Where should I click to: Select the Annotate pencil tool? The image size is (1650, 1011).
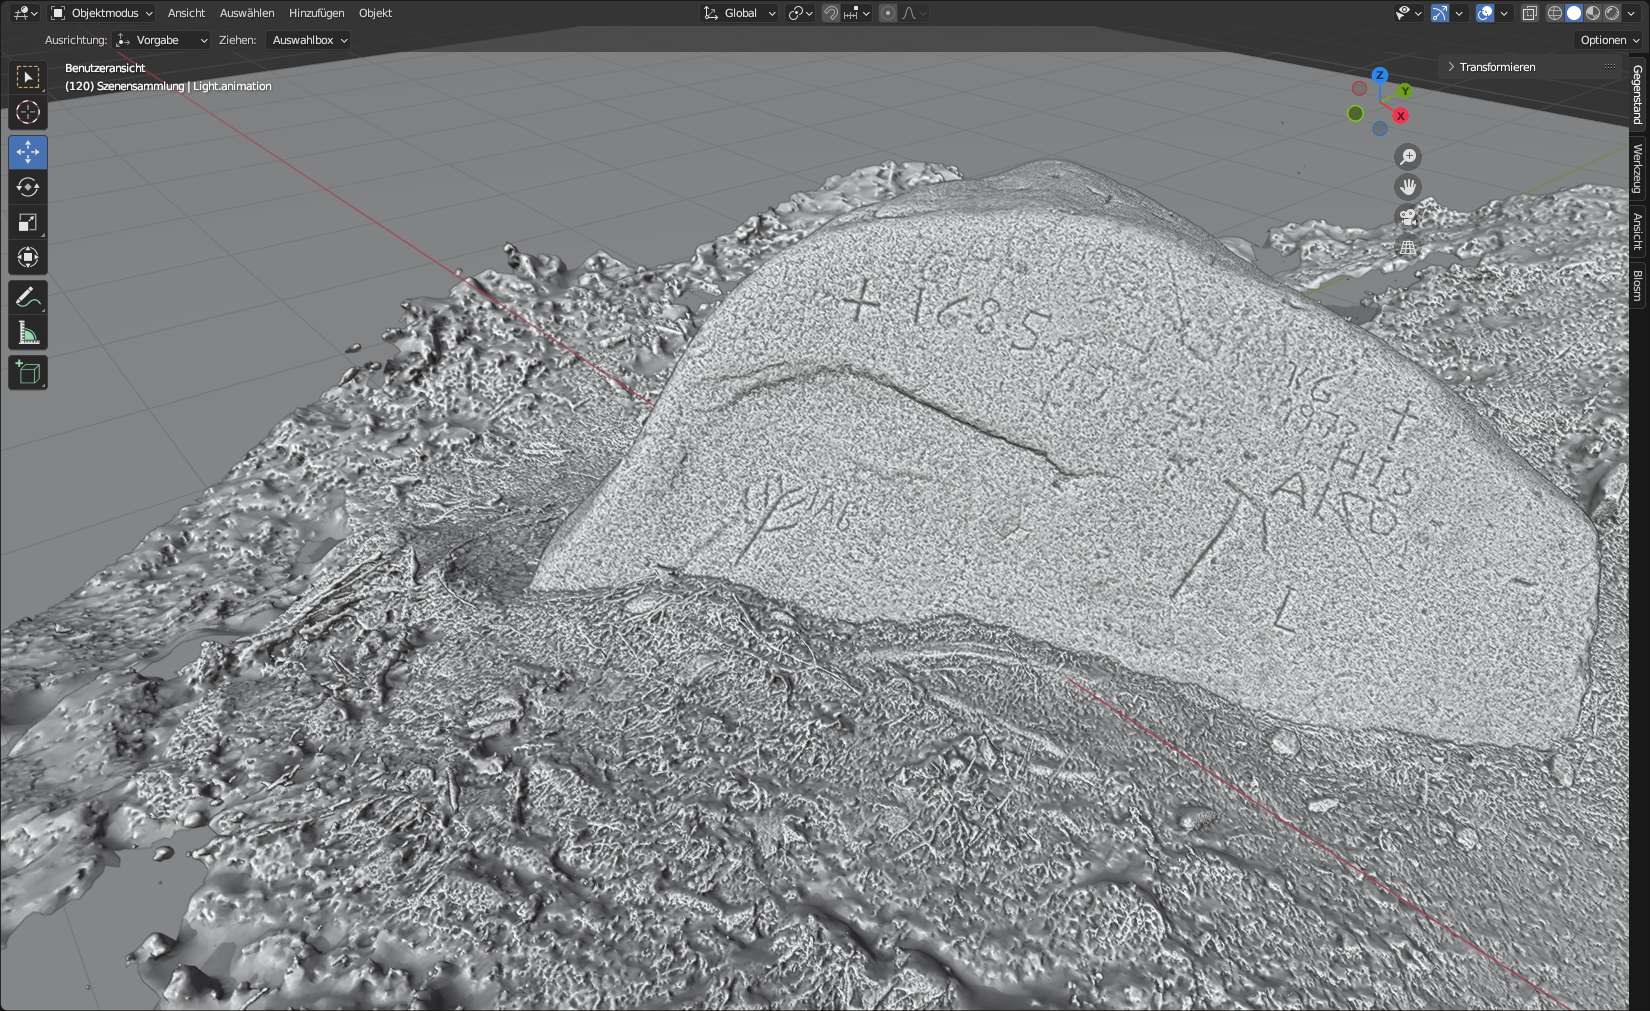[x=28, y=298]
